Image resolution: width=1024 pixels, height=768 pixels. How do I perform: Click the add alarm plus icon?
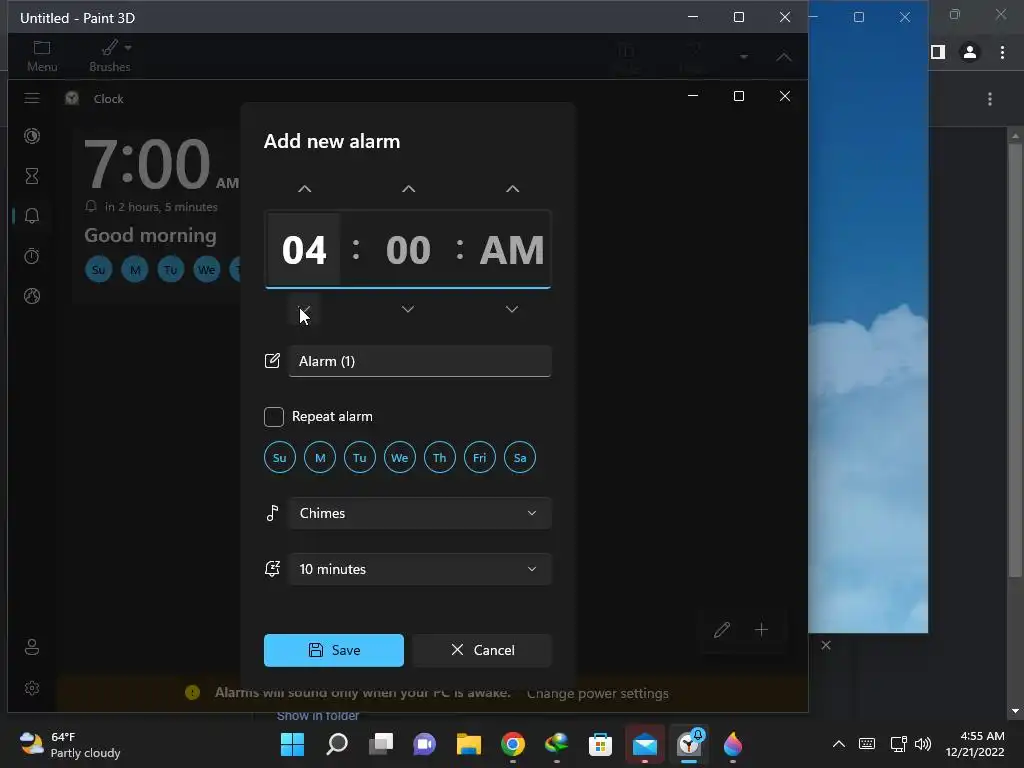[761, 630]
